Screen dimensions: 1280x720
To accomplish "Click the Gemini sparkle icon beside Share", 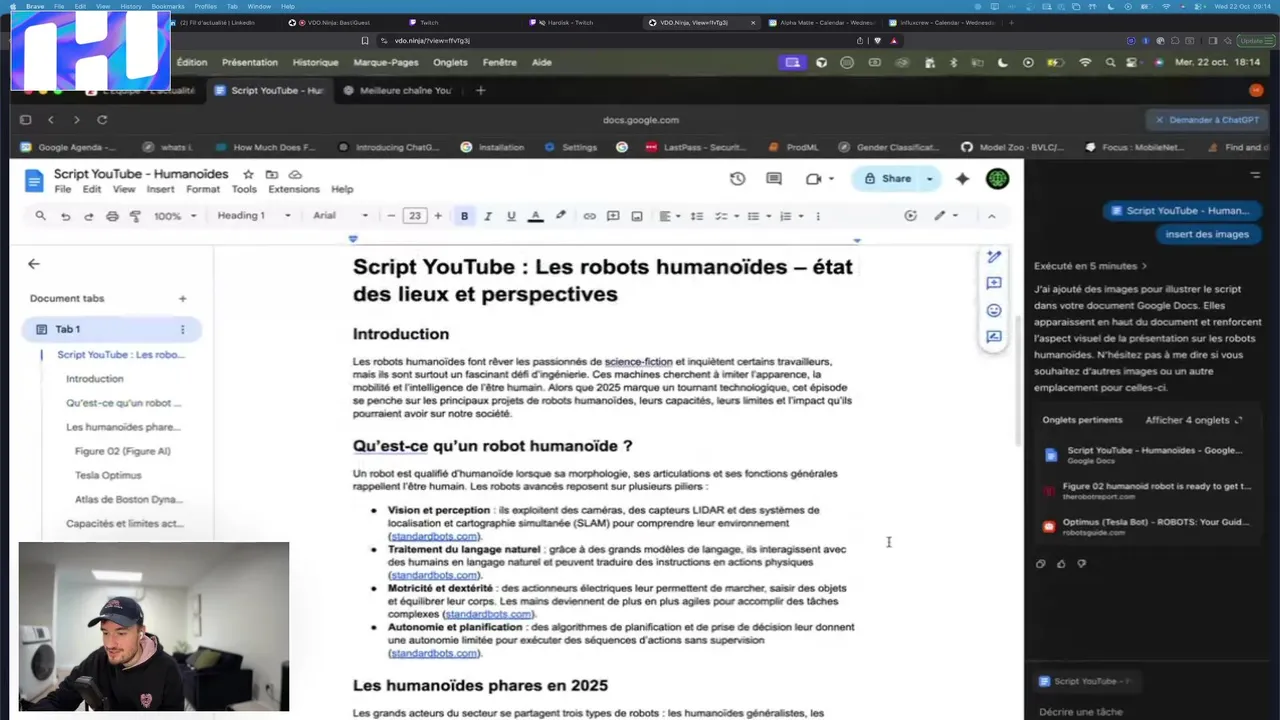I will click(x=962, y=179).
